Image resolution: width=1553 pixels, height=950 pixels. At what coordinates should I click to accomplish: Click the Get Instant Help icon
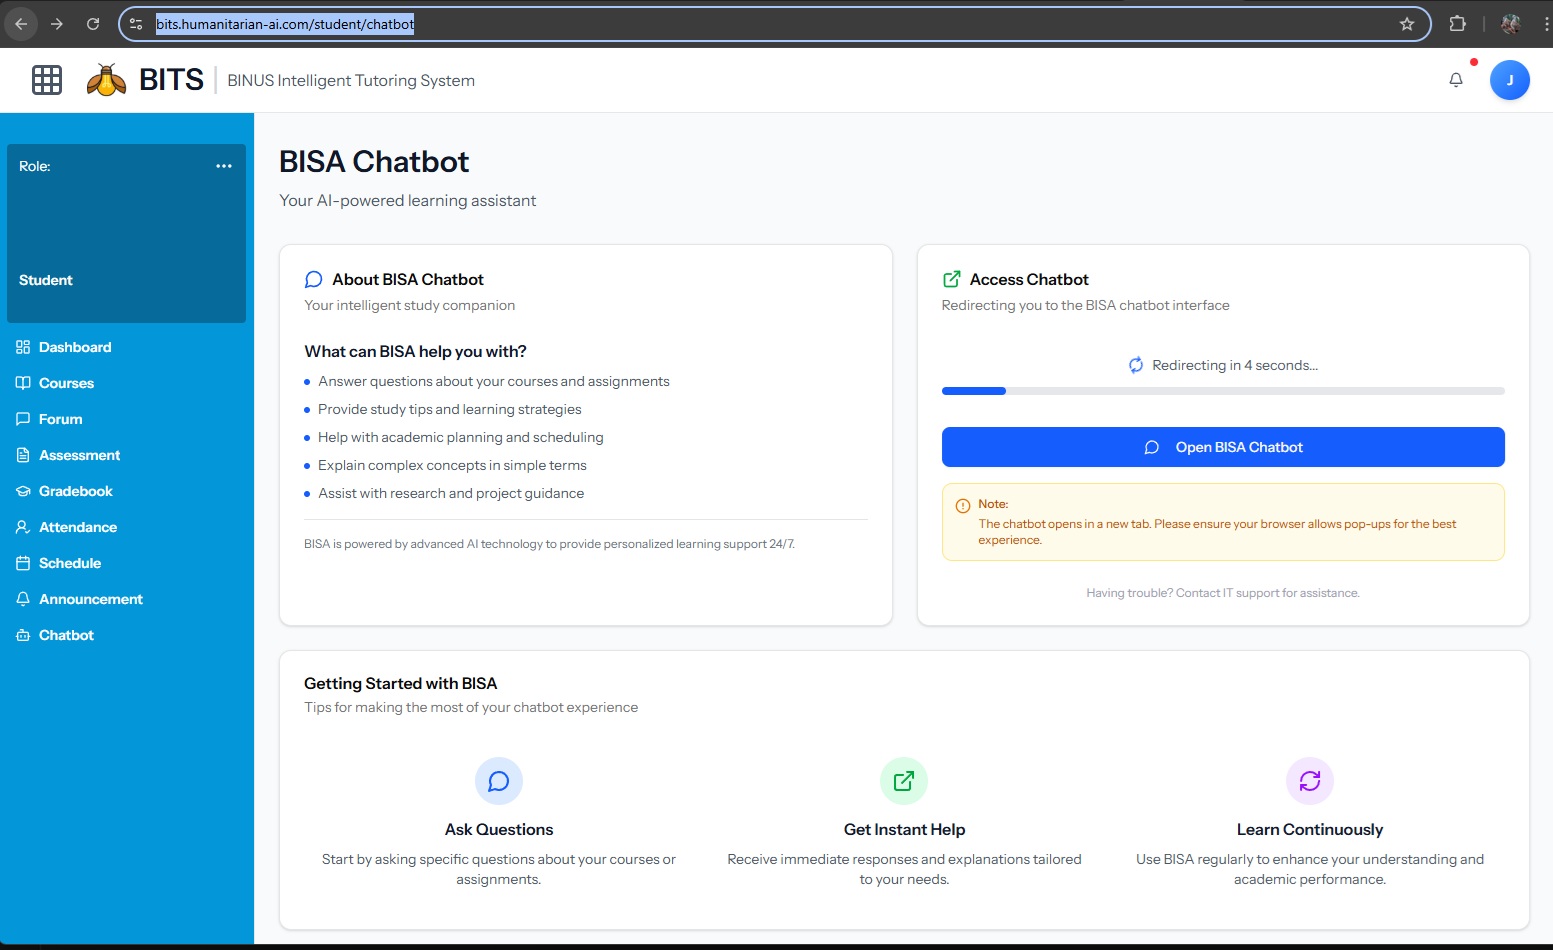904,781
